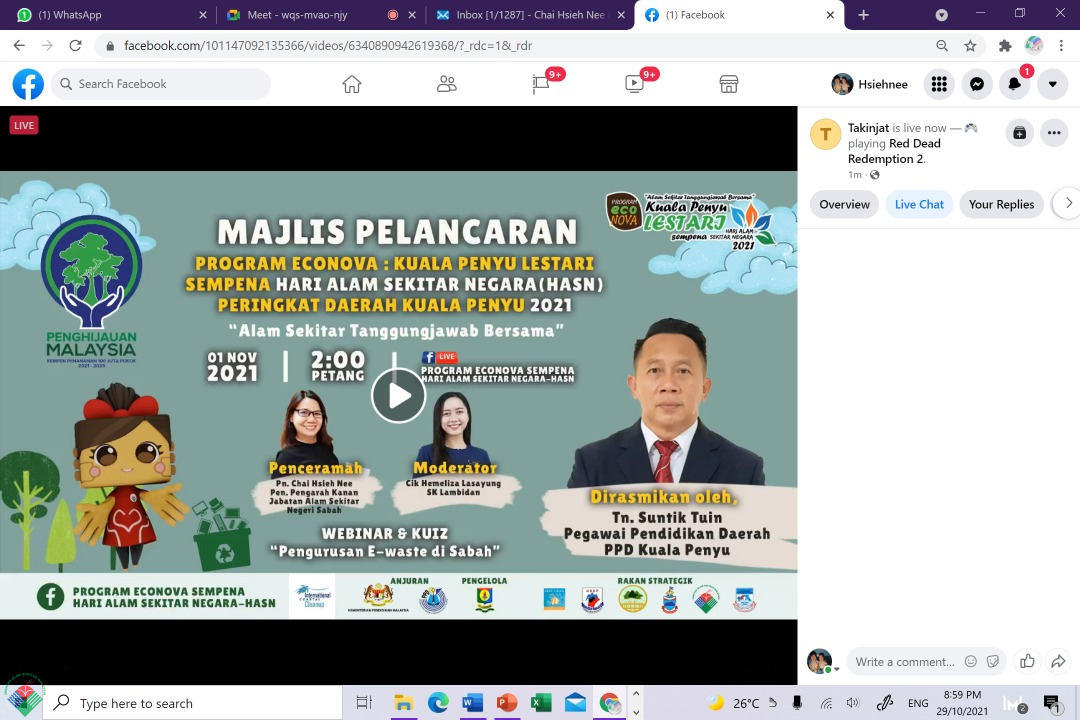The image size is (1080, 720).
Task: Click the Search Facebook field
Action: pyautogui.click(x=161, y=84)
